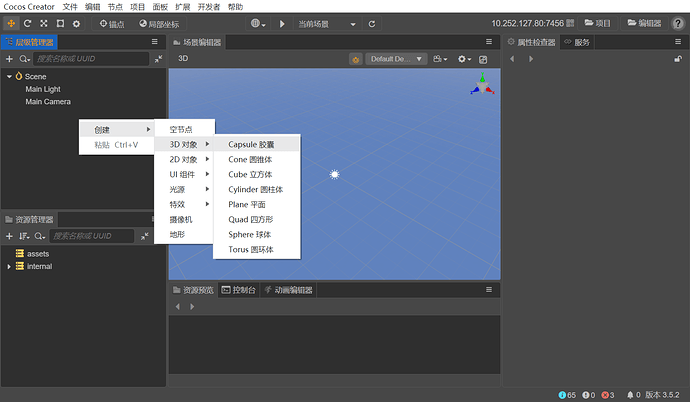Switch to the 属性检查器 tab

532,42
